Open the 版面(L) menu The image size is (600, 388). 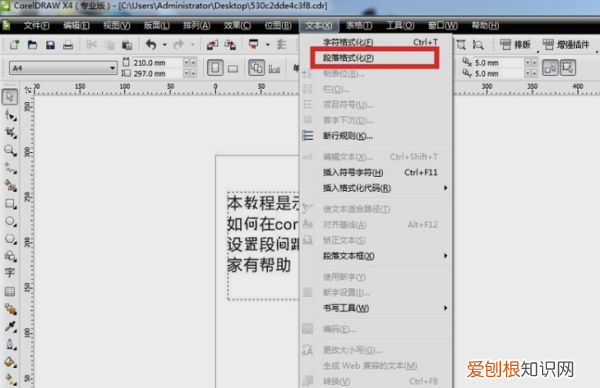click(157, 26)
